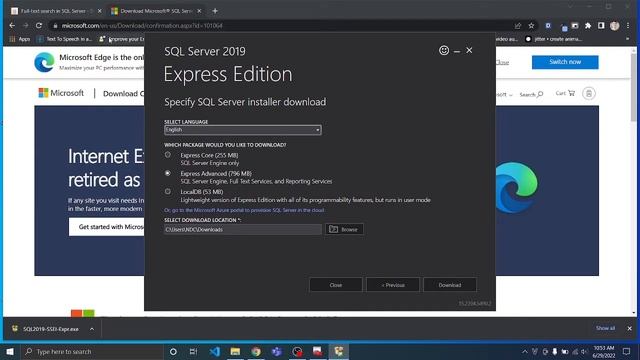Image resolution: width=640 pixels, height=360 pixels.
Task: Close the Chrome downloads bar
Action: click(629, 328)
